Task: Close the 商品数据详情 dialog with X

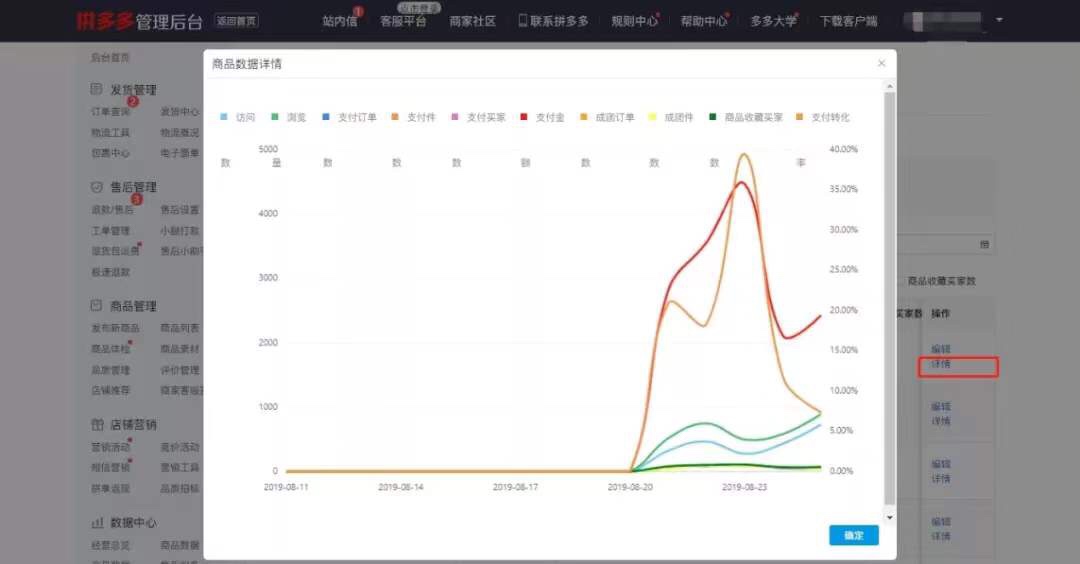Action: point(882,63)
